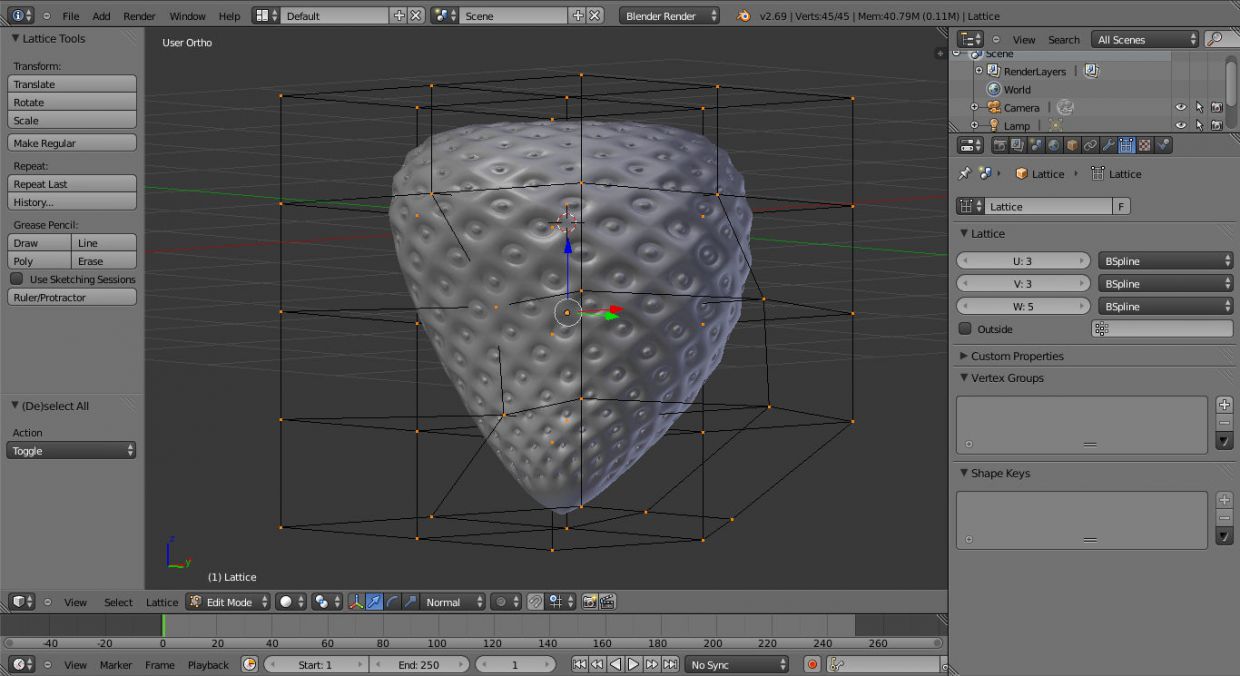Image resolution: width=1240 pixels, height=676 pixels.
Task: Open the Lattice menu in viewport header
Action: [162, 602]
